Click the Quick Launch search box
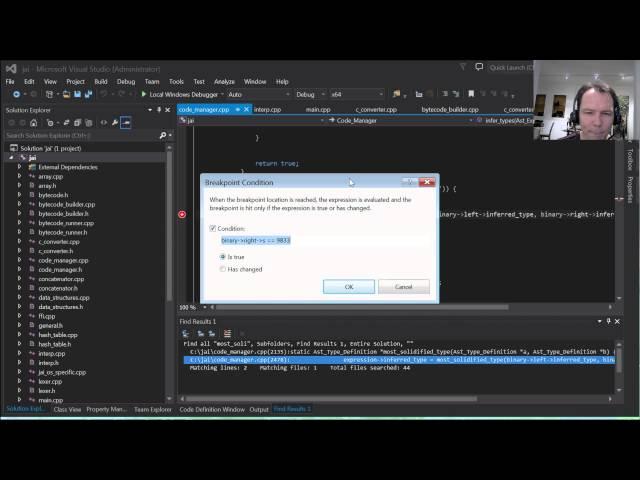The image size is (640, 480). click(510, 67)
